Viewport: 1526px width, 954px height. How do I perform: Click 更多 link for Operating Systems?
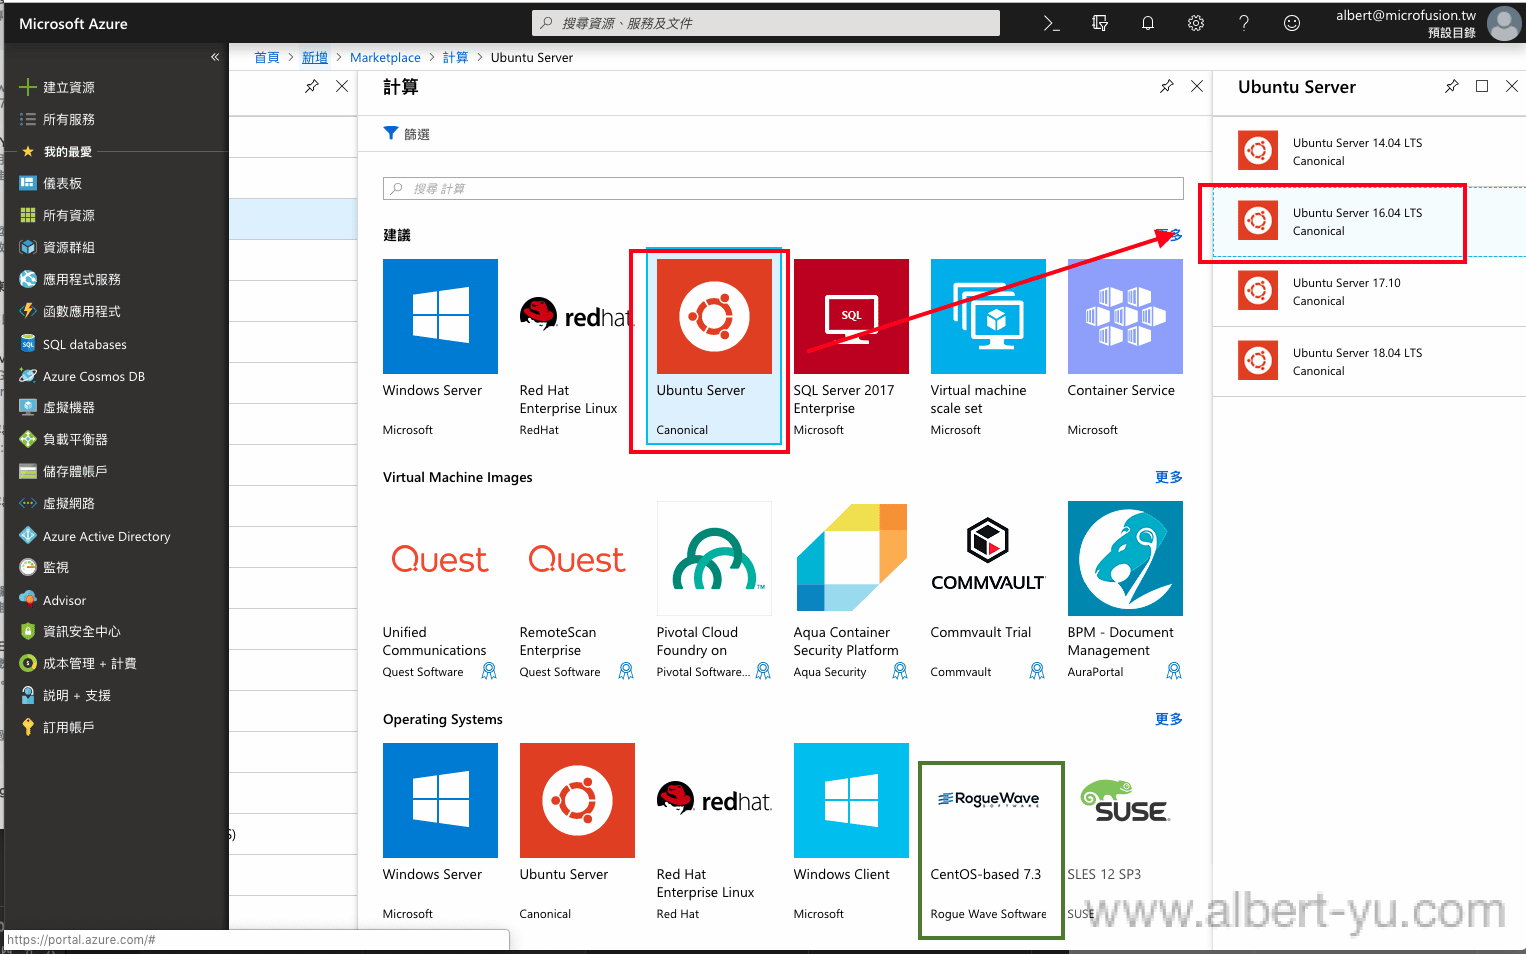(x=1168, y=719)
